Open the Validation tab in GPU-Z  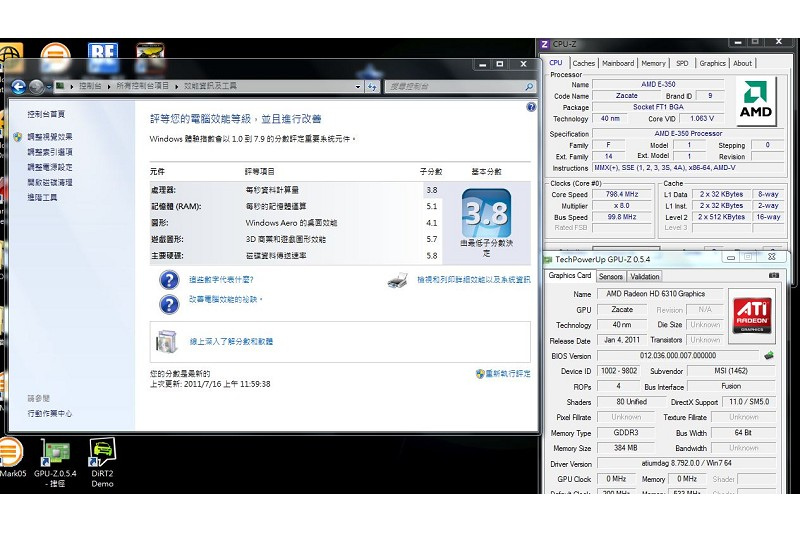[x=644, y=276]
